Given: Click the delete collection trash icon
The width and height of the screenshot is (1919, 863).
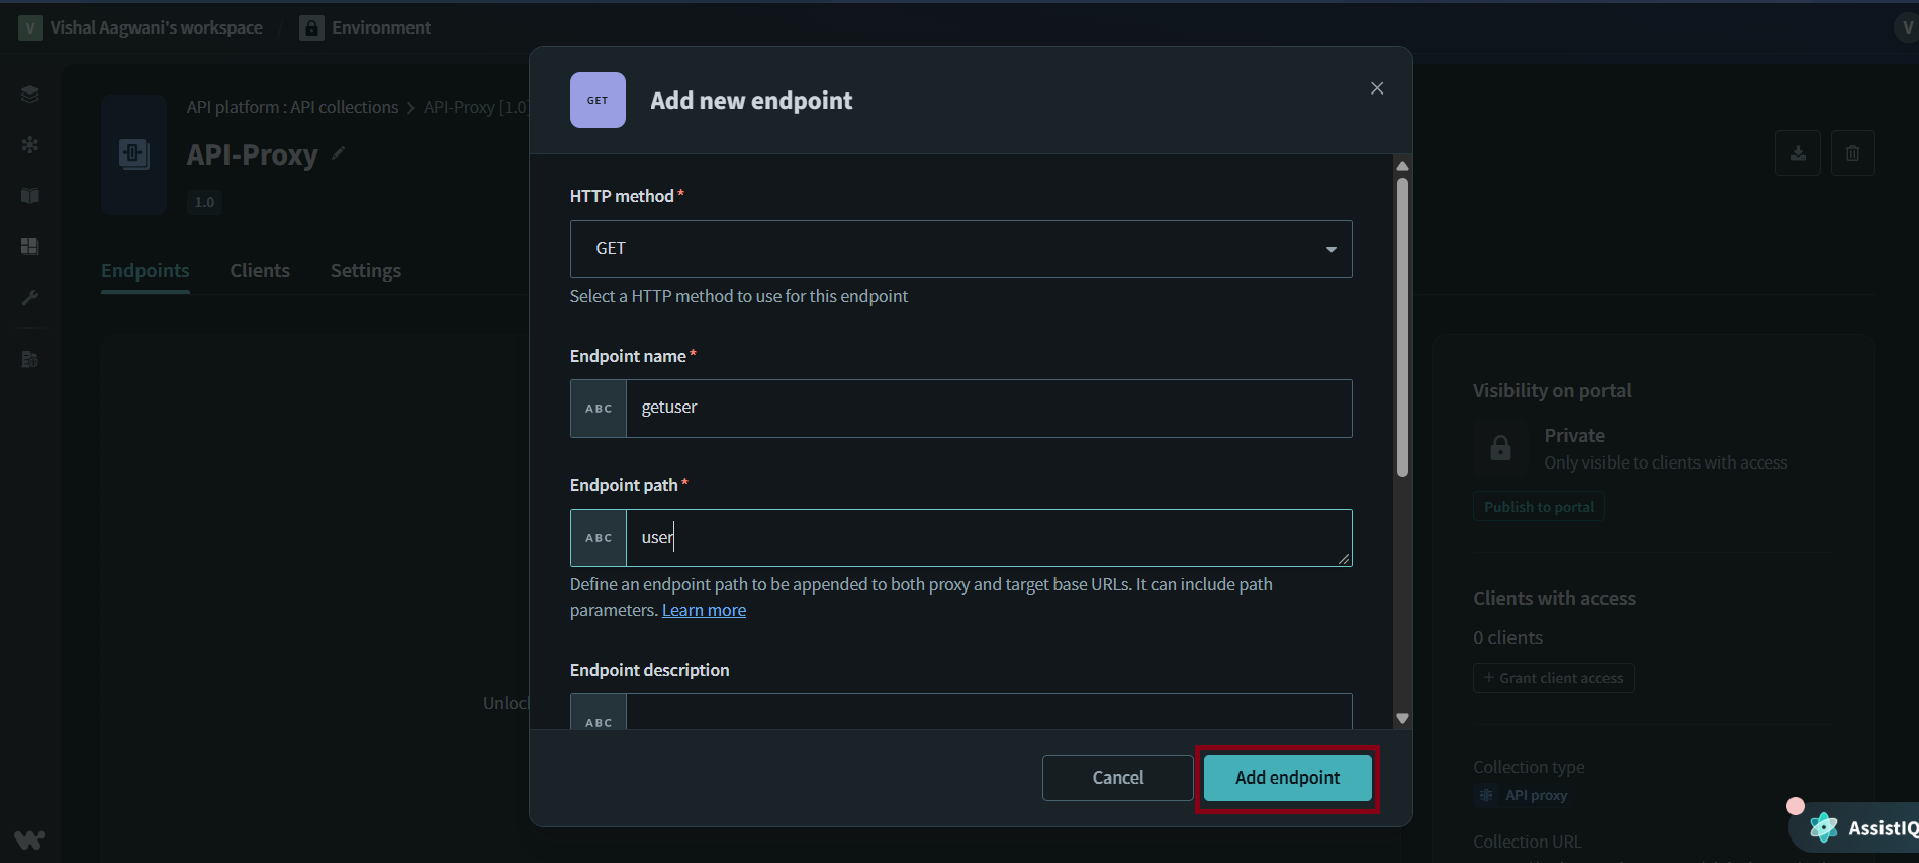Looking at the screenshot, I should point(1853,153).
